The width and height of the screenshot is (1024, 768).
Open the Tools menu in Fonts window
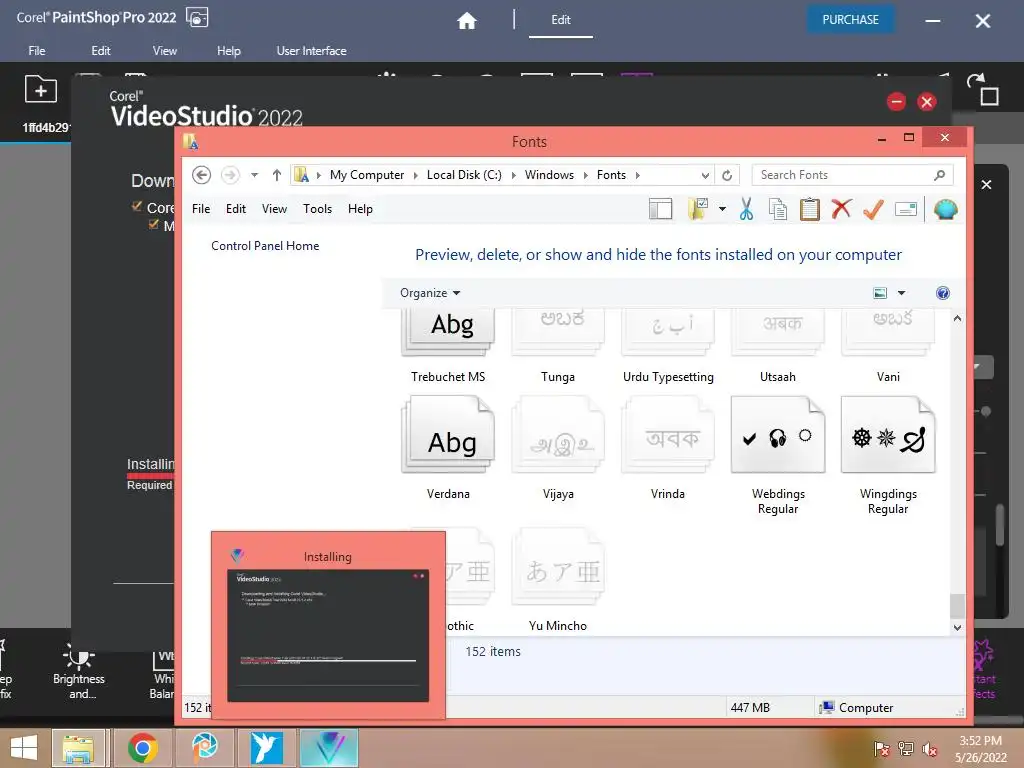[317, 209]
